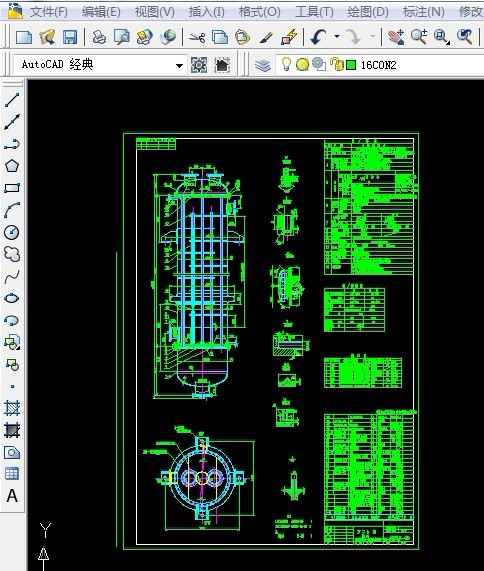The image size is (484, 571).
Task: Select the Insert Block tool
Action: coord(12,342)
